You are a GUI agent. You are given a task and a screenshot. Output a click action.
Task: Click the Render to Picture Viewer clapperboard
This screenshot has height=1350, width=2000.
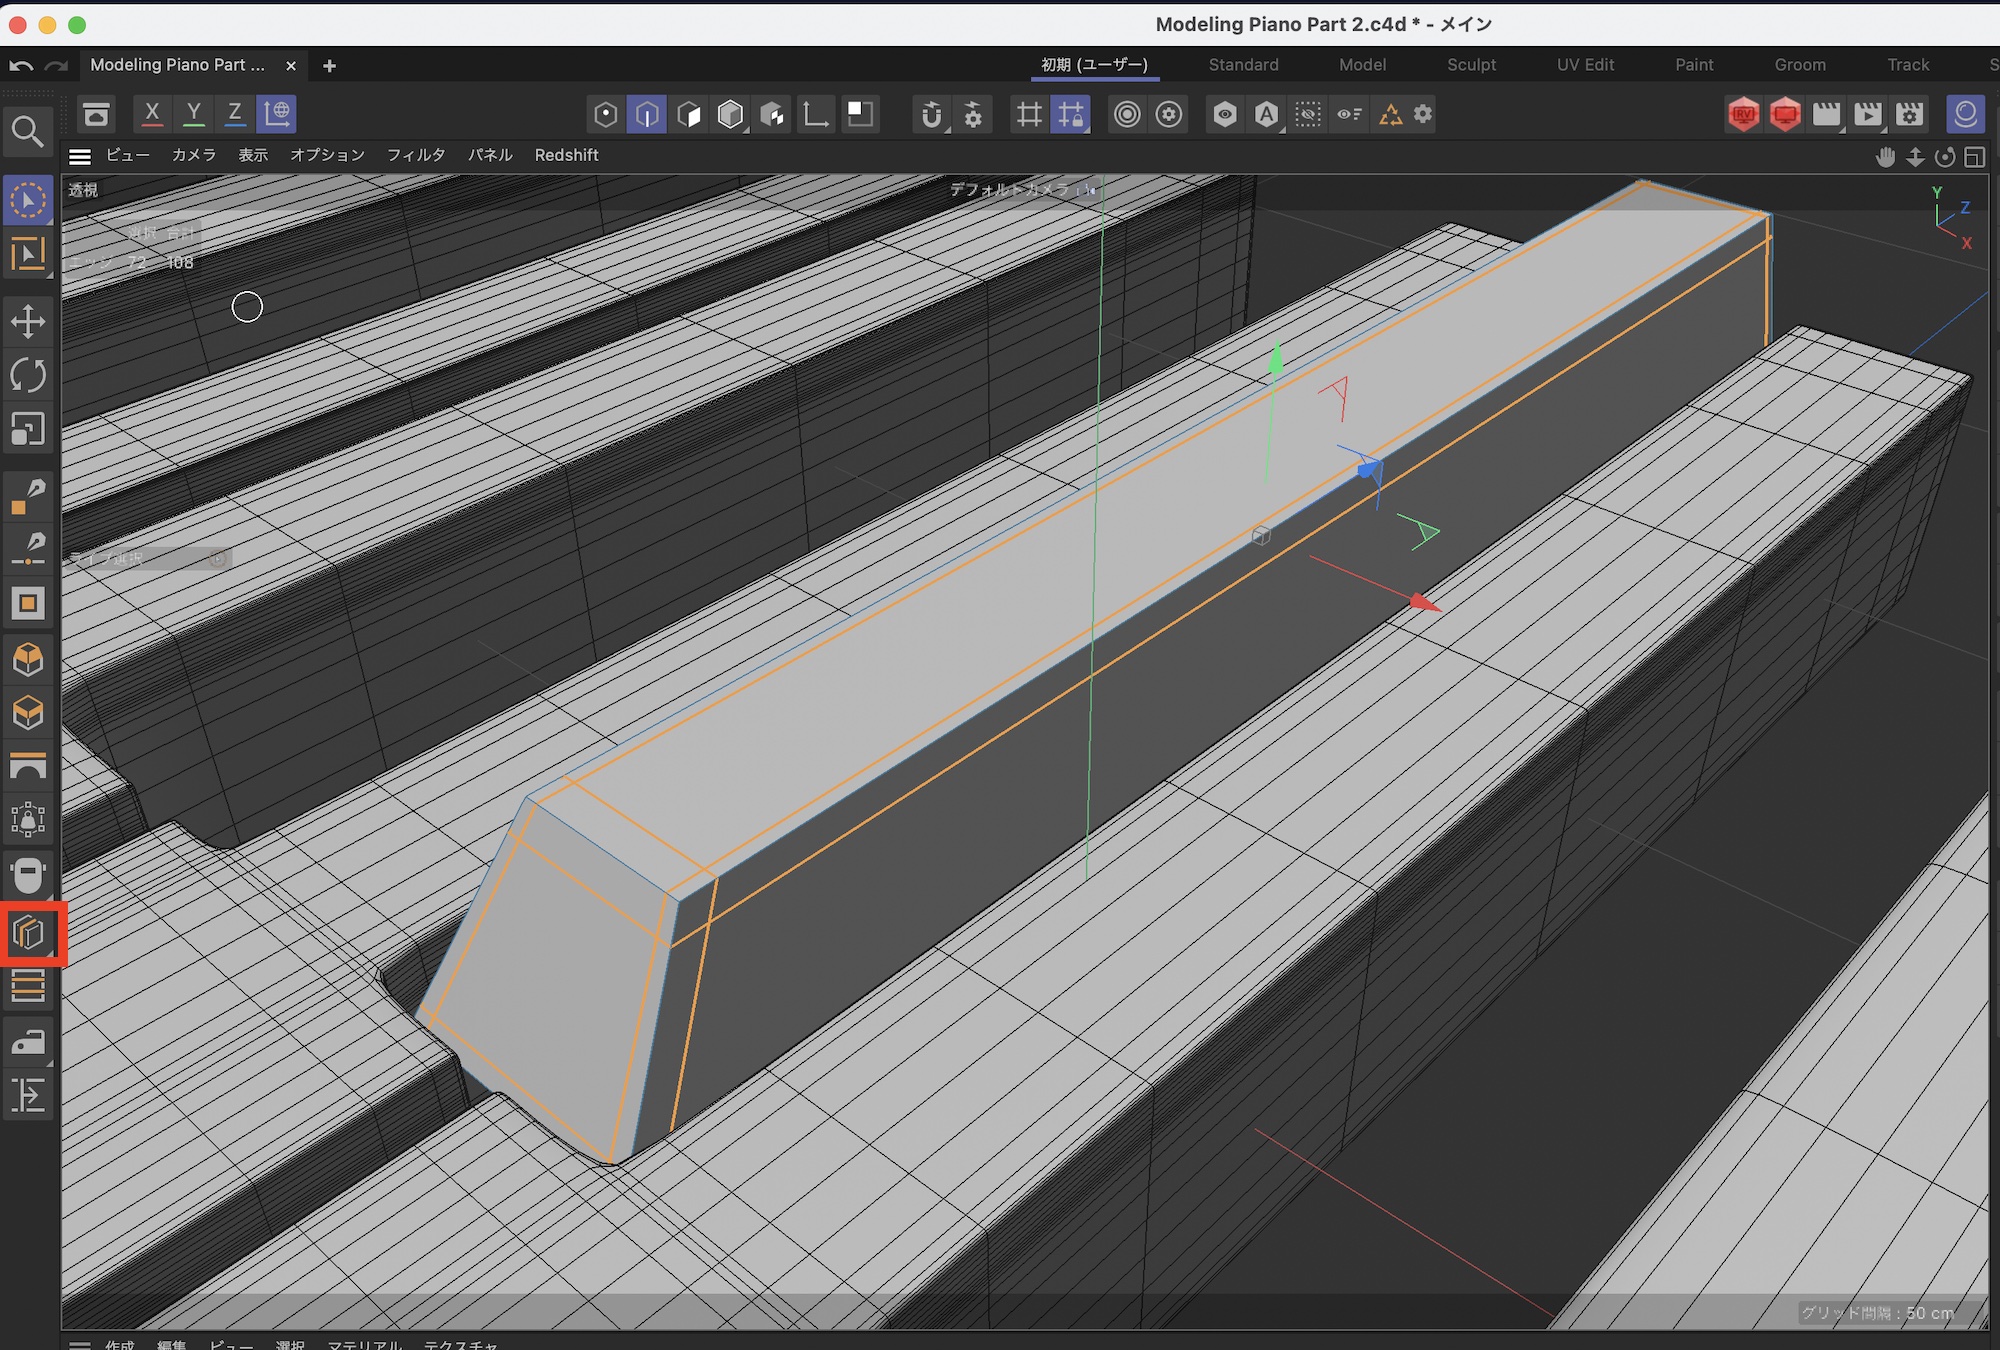tap(1868, 114)
